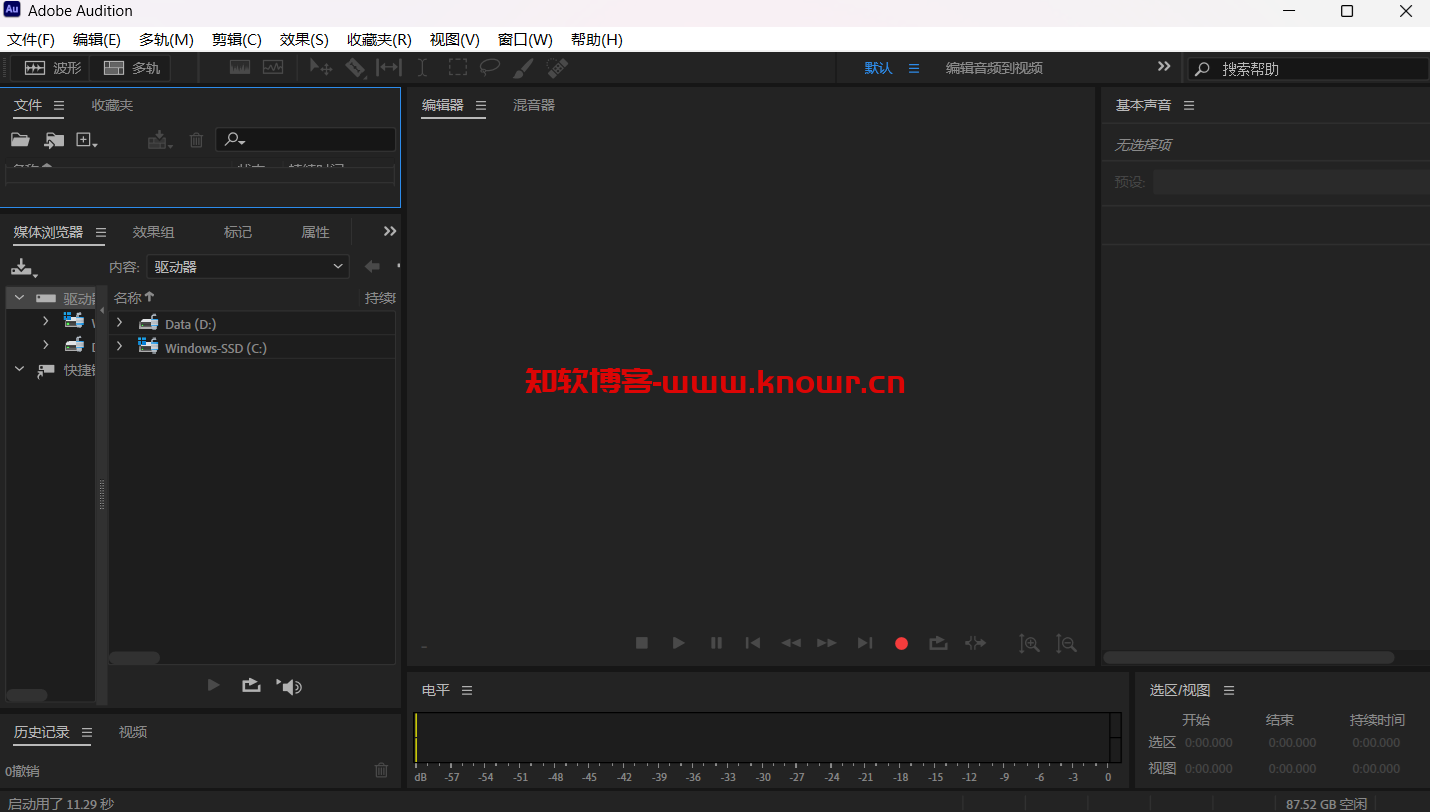
Task: Switch to the Properties (属性) tab
Action: click(315, 232)
